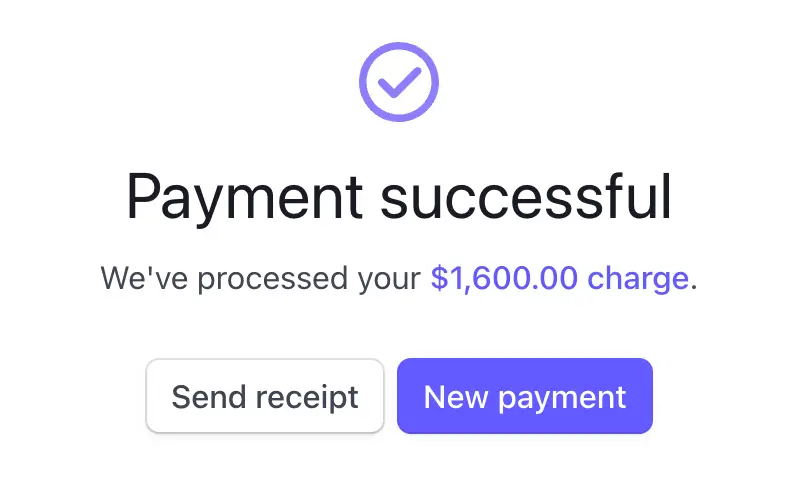Click the purple "$1,600.00" amount text
The image size is (802, 496).
click(504, 278)
